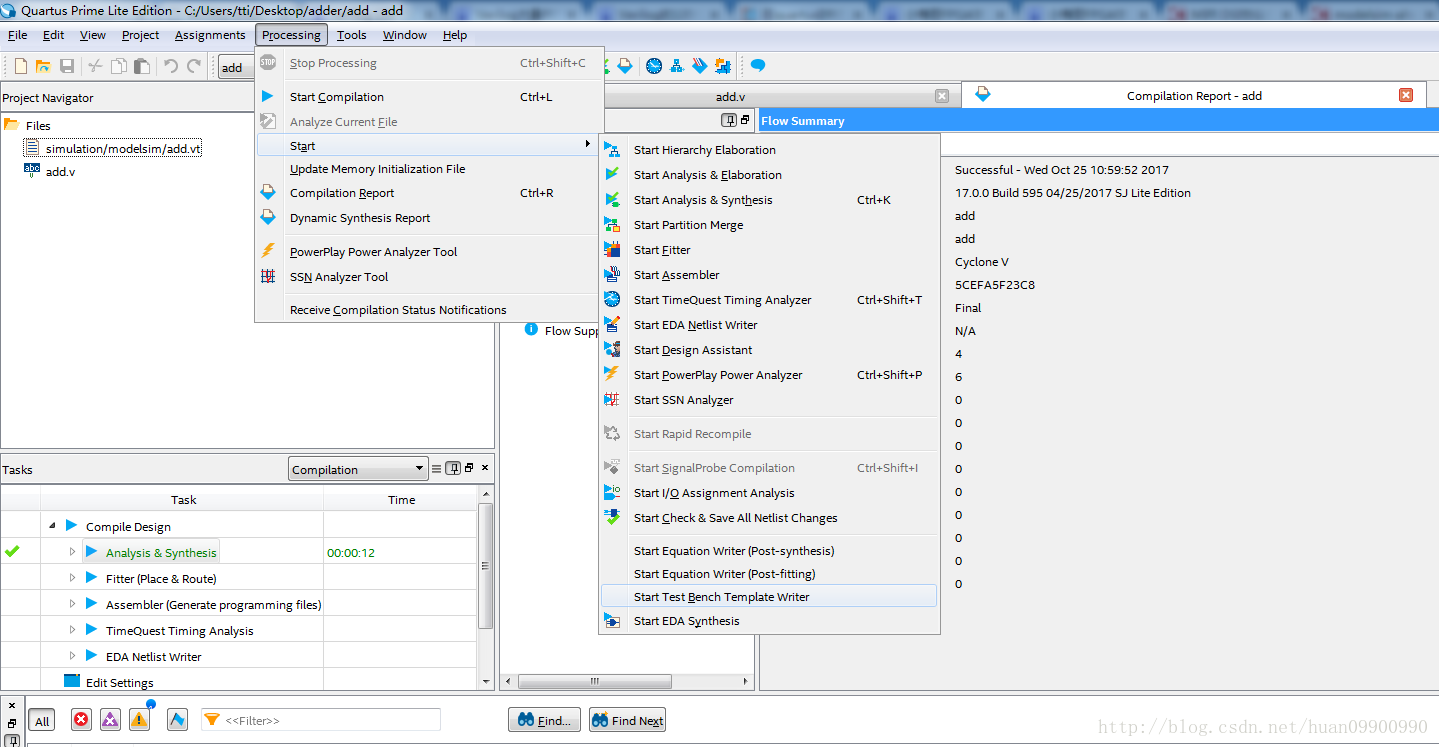Click the Time column header
Image resolution: width=1439 pixels, height=747 pixels.
[x=401, y=499]
